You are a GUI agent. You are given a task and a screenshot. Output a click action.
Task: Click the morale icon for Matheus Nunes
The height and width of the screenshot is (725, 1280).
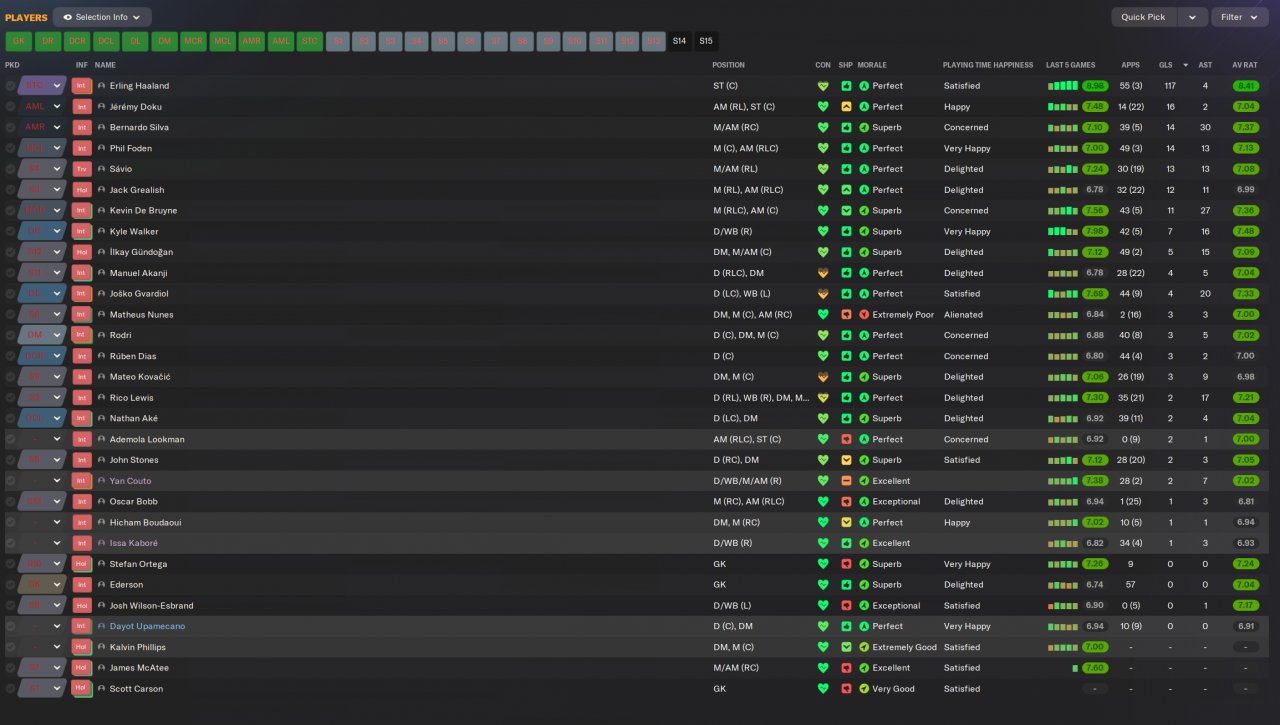(x=864, y=315)
